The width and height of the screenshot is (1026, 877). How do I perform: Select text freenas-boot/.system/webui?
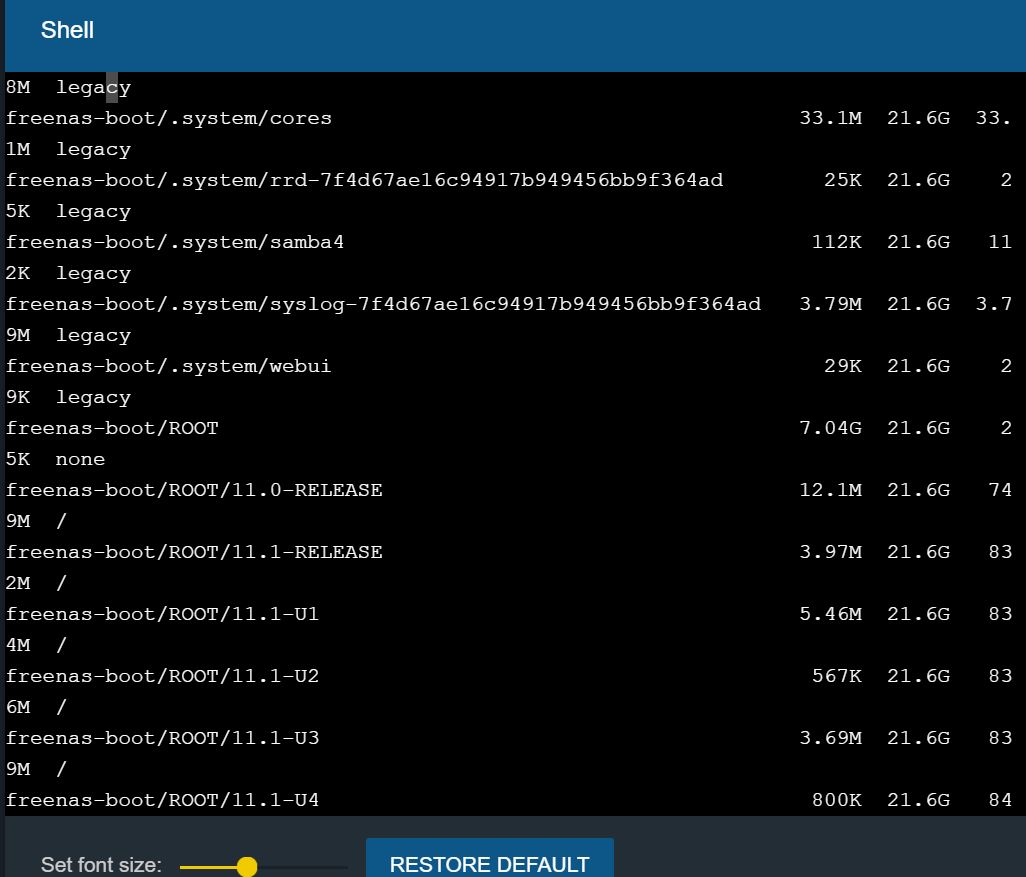coord(169,367)
